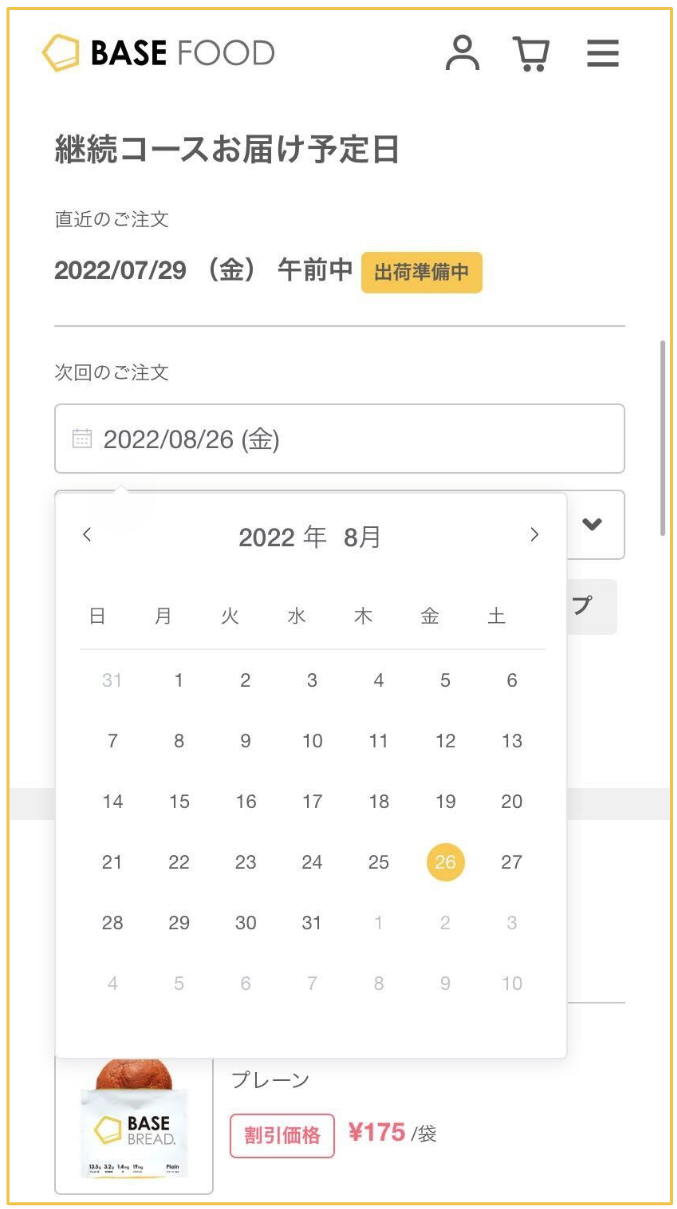Pick September 10 greyed date
Screen dimensions: 677x1209
point(512,983)
